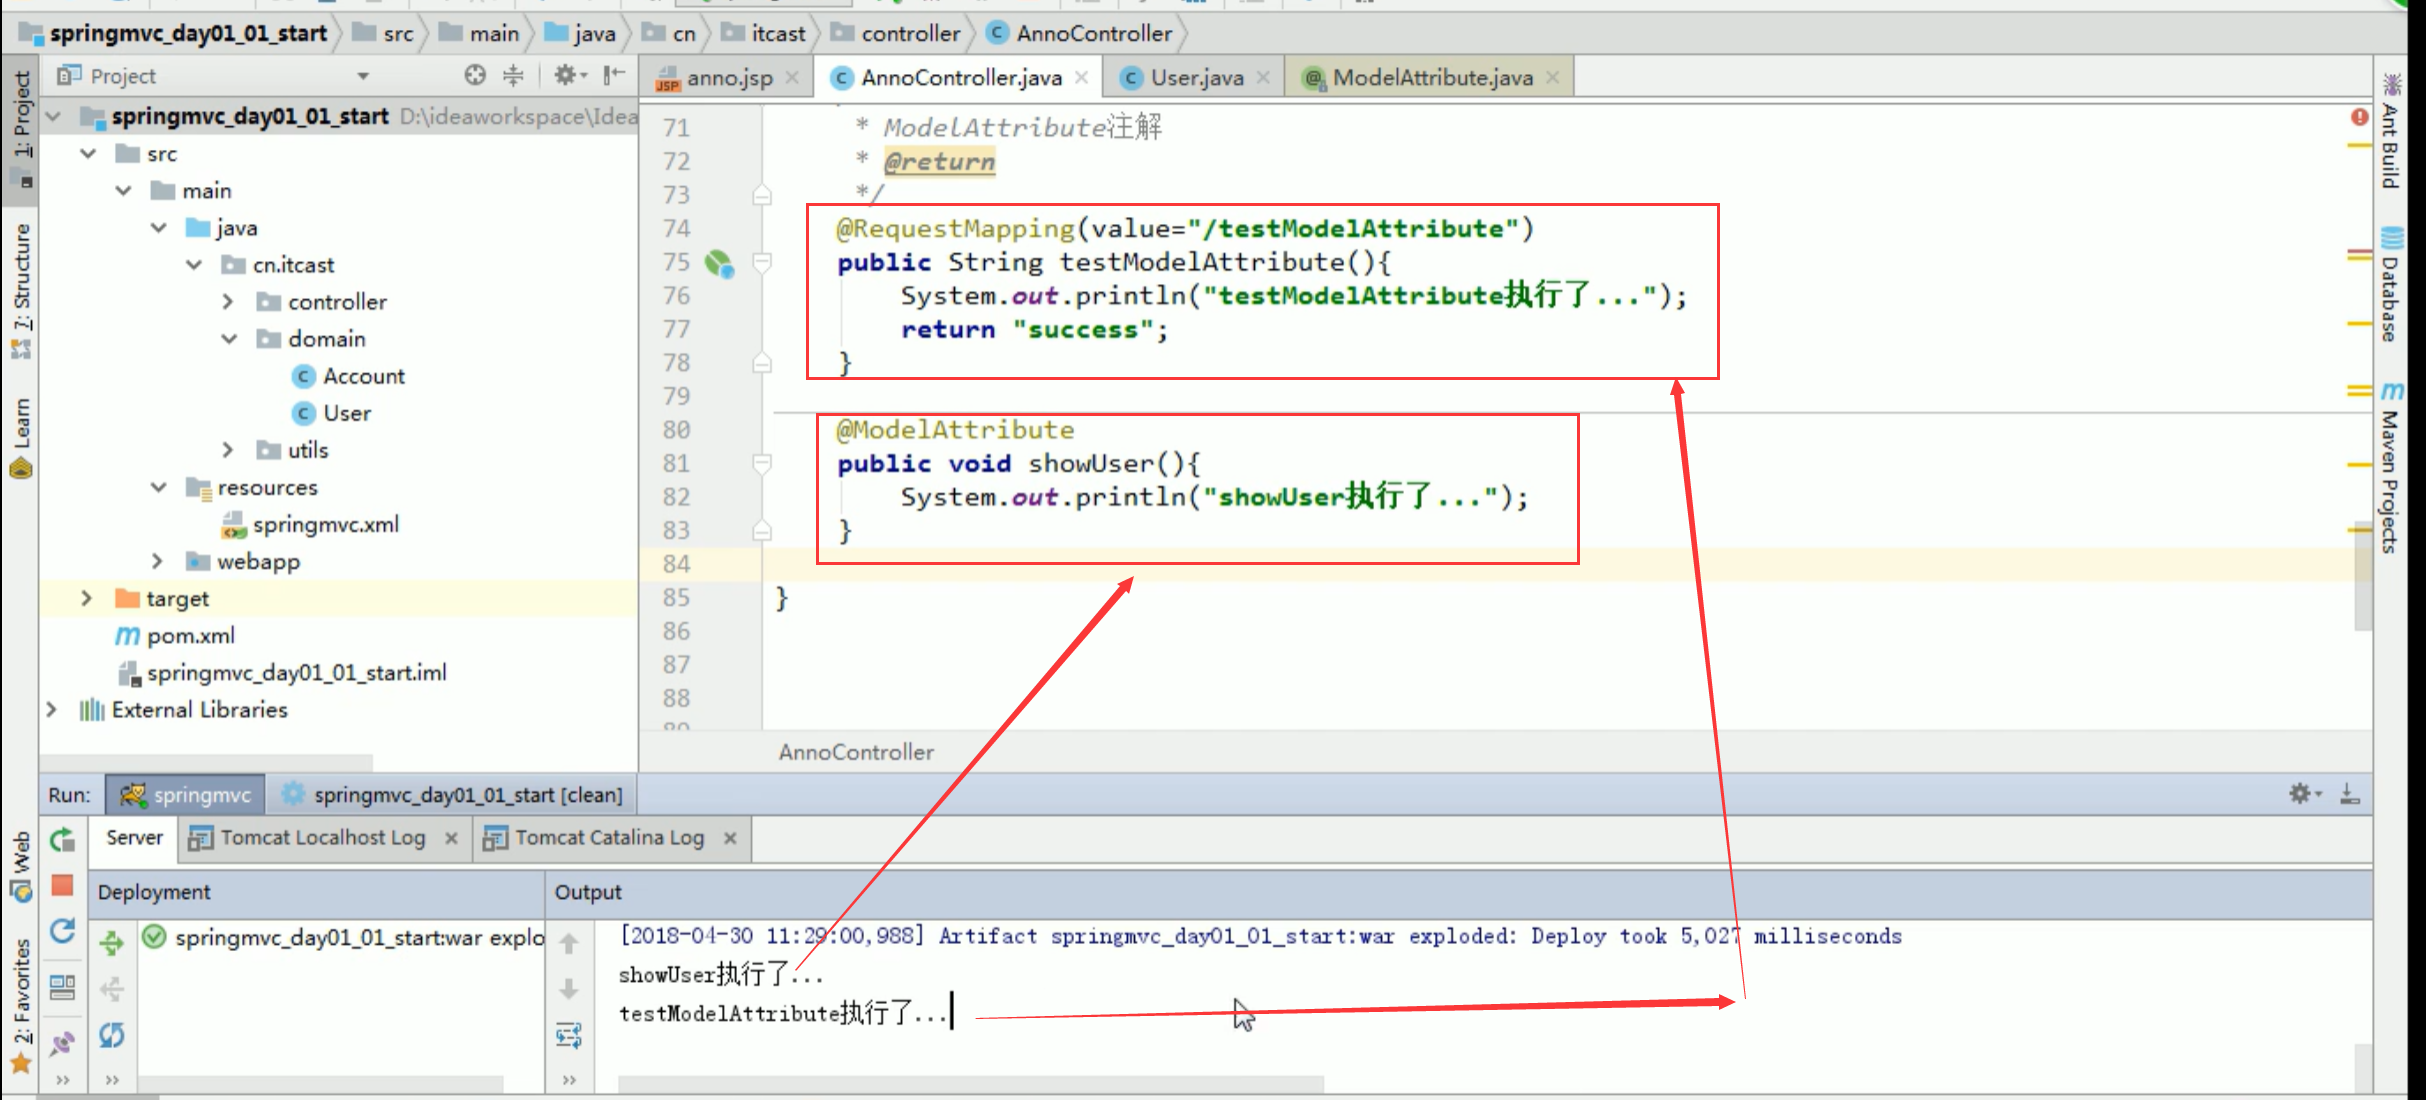Expand the controller package folder
Viewport: 2426px width, 1100px height.
click(228, 302)
